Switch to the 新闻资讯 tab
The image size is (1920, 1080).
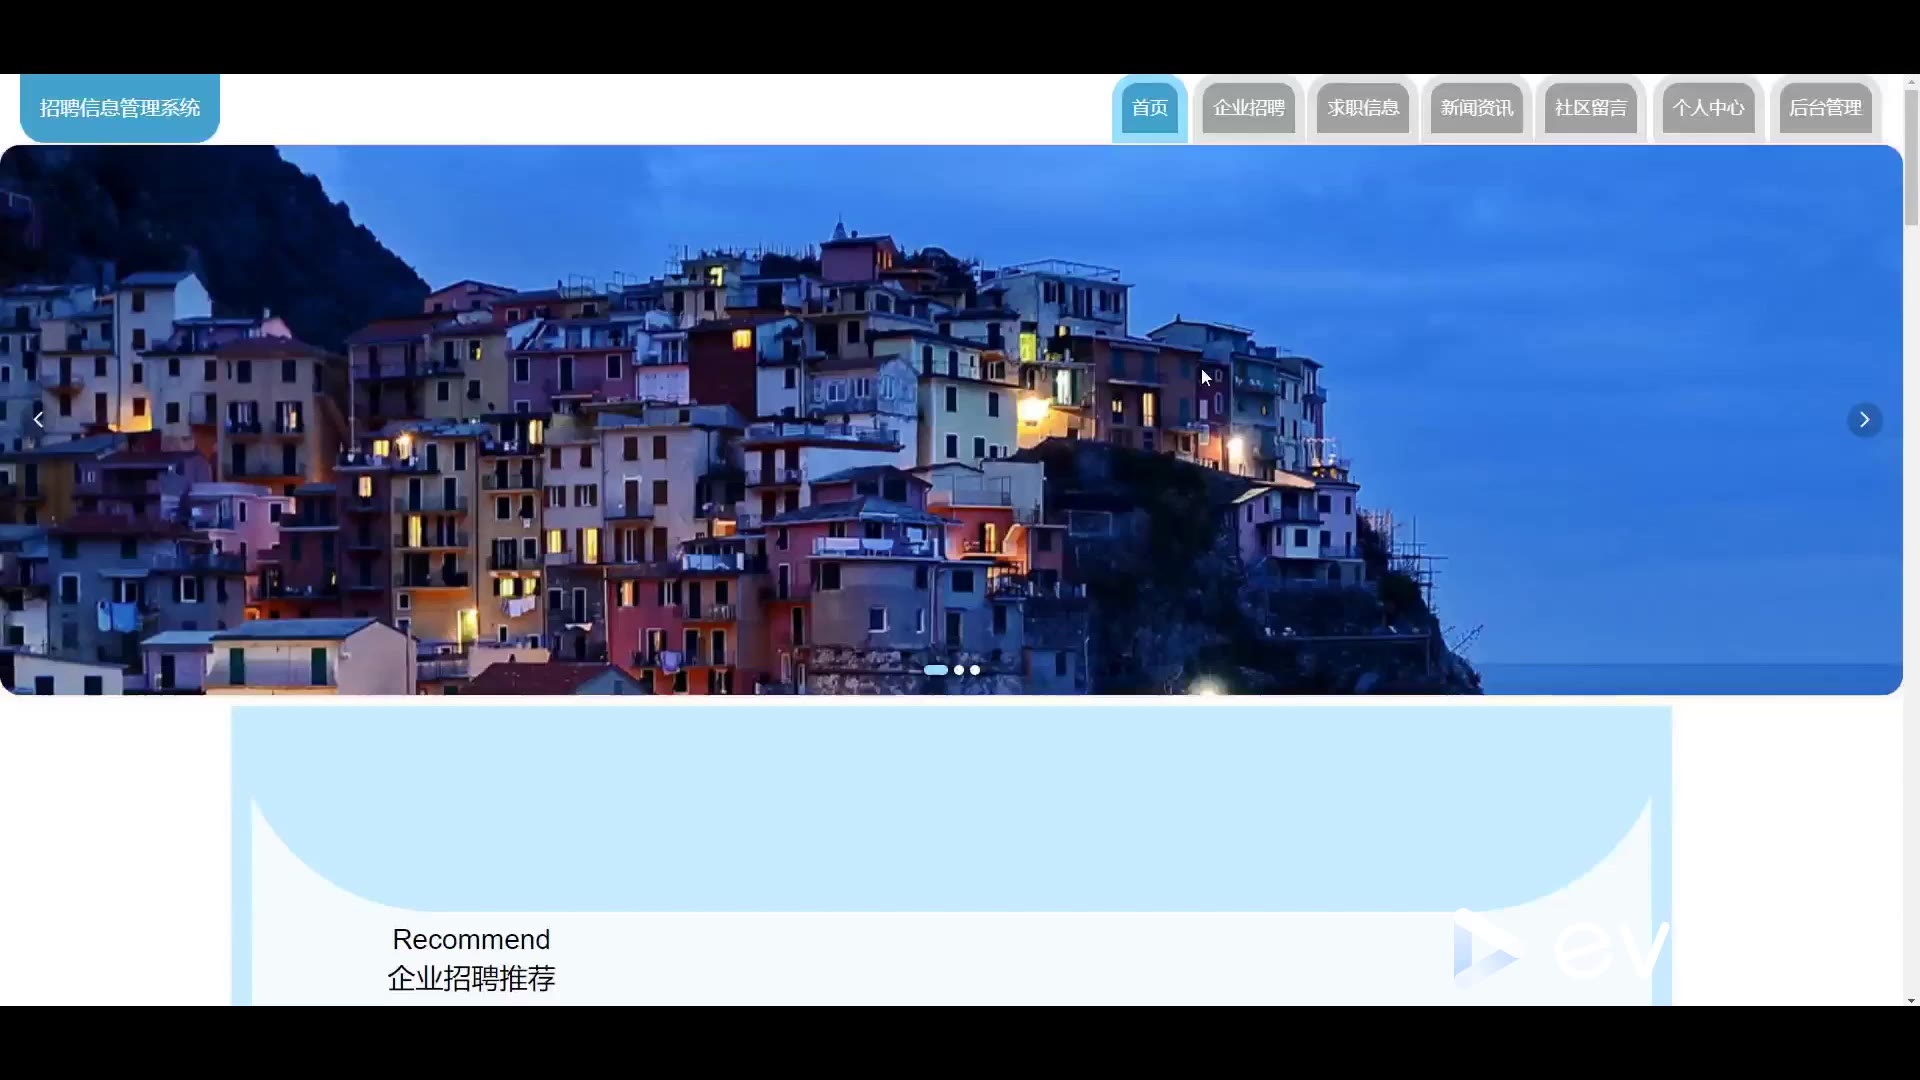click(x=1476, y=108)
